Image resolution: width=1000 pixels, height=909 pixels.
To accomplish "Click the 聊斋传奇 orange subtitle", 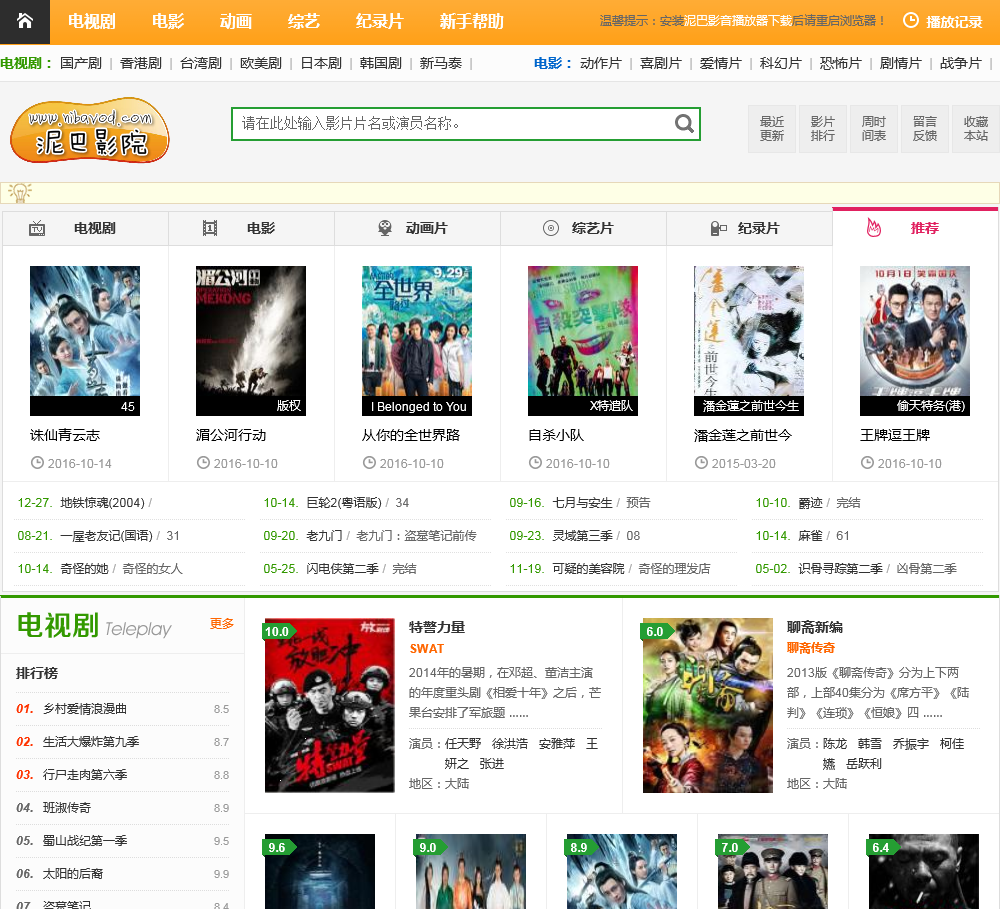I will (x=811, y=648).
